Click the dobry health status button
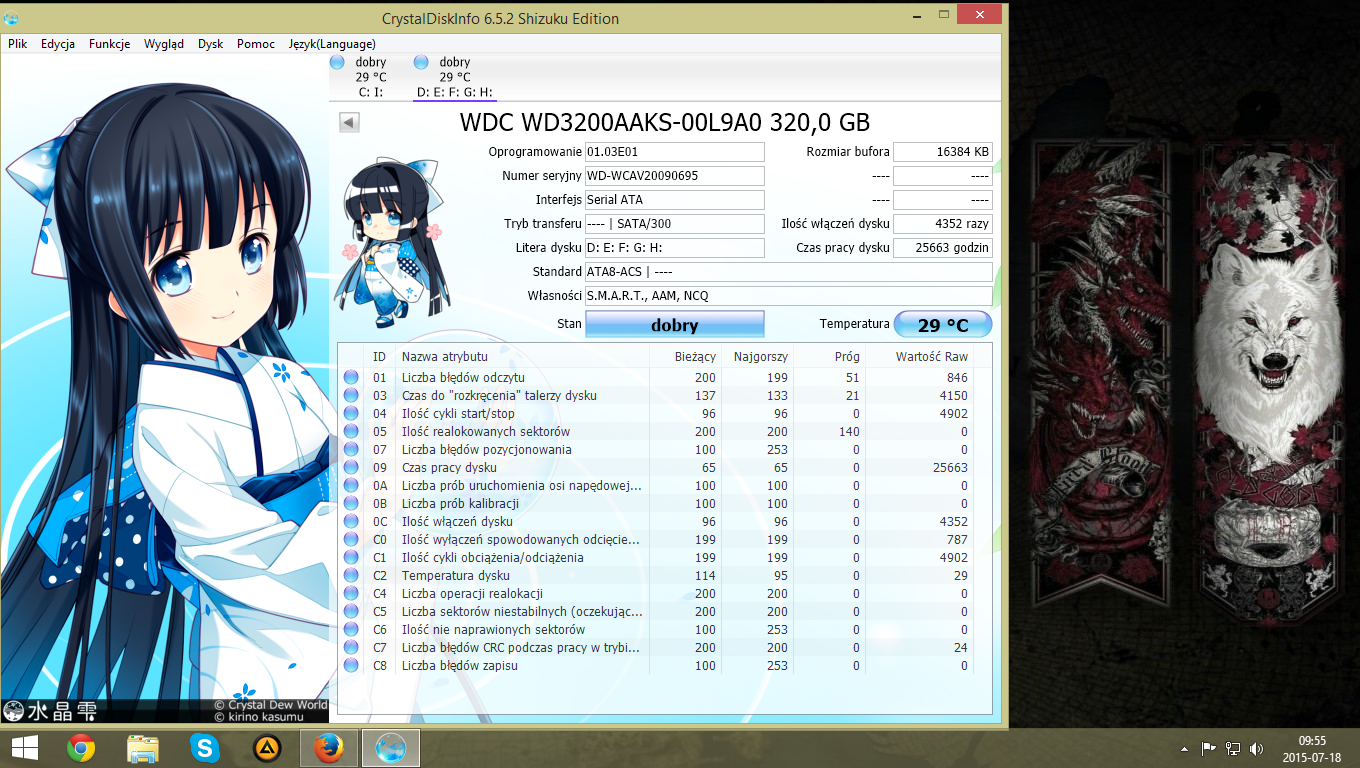 675,325
